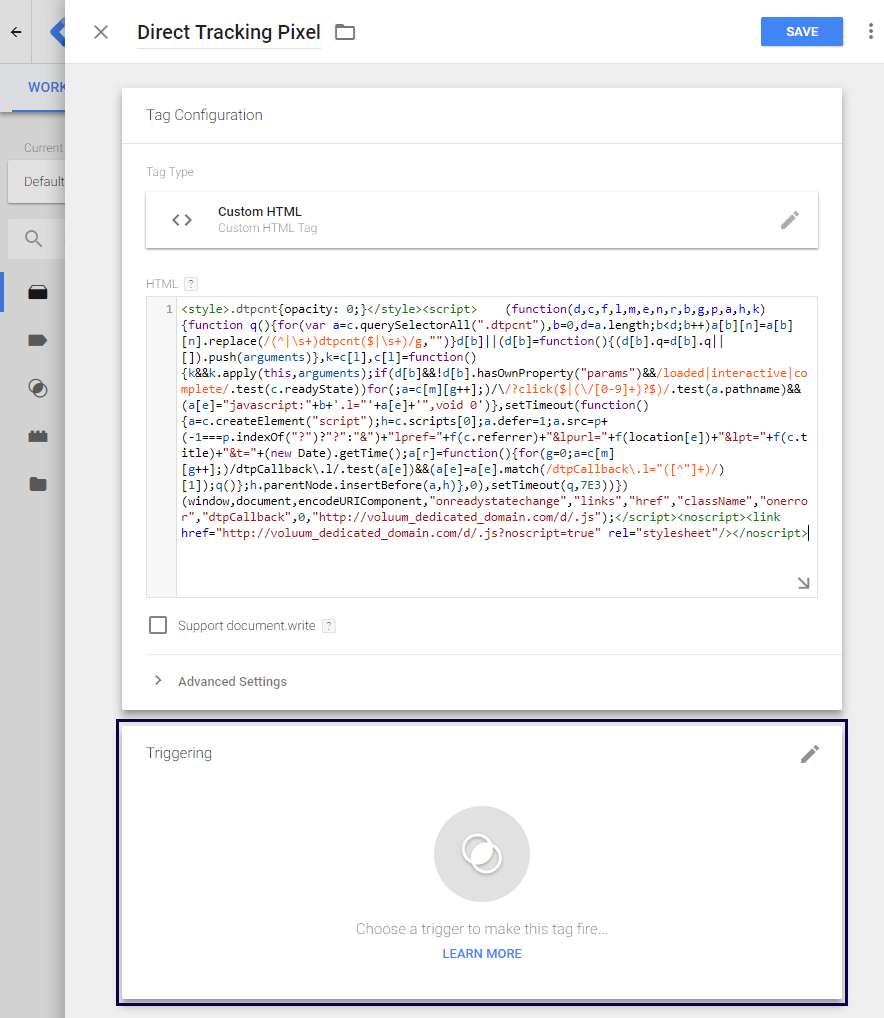Switch to the Workspace tab
The height and width of the screenshot is (1018, 884).
point(46,87)
